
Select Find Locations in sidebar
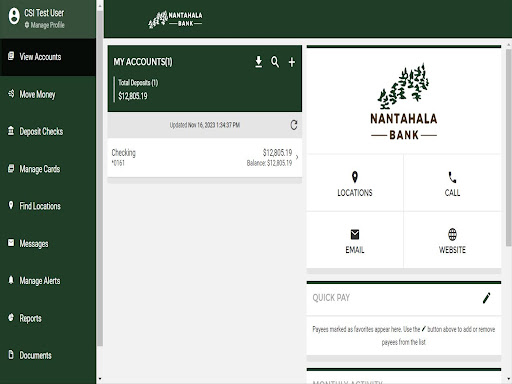point(48,206)
